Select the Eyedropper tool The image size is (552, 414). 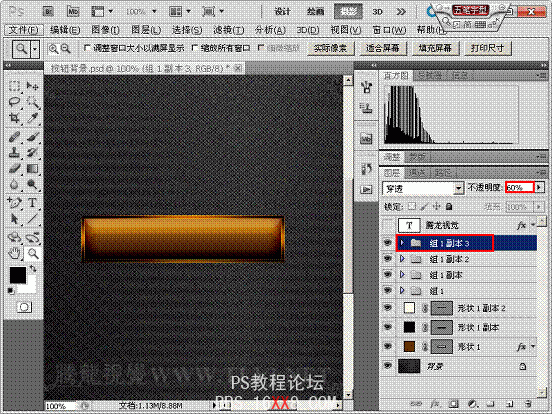coord(32,118)
